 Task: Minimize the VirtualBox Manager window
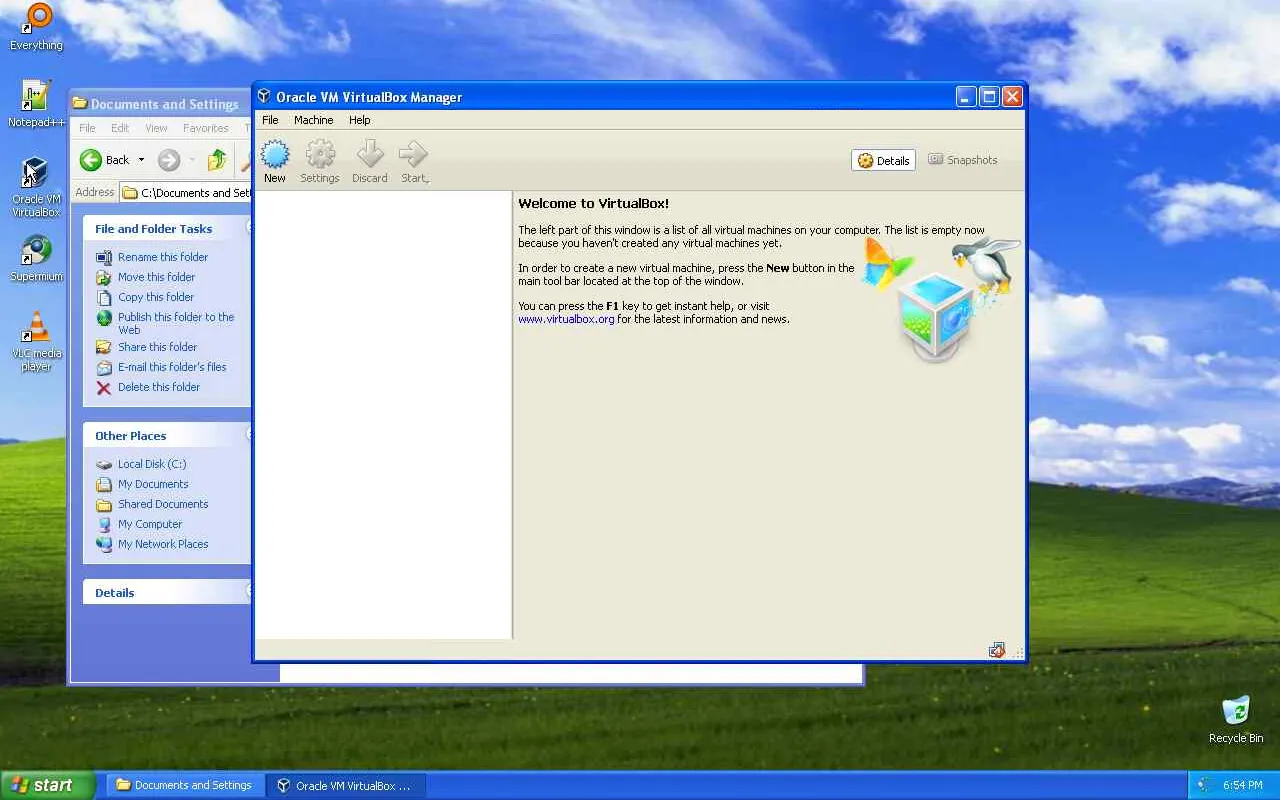click(x=966, y=96)
